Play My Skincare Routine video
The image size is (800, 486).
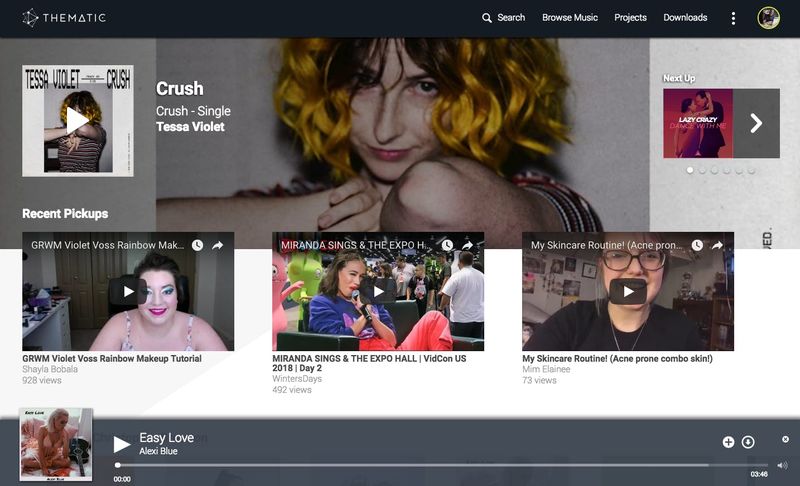628,291
